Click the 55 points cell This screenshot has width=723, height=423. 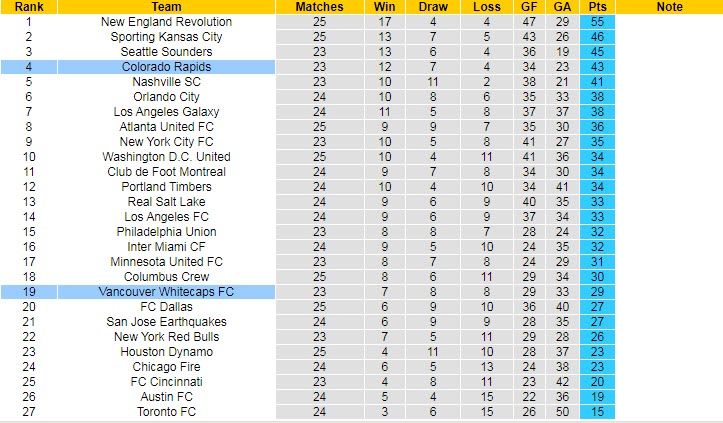click(597, 22)
